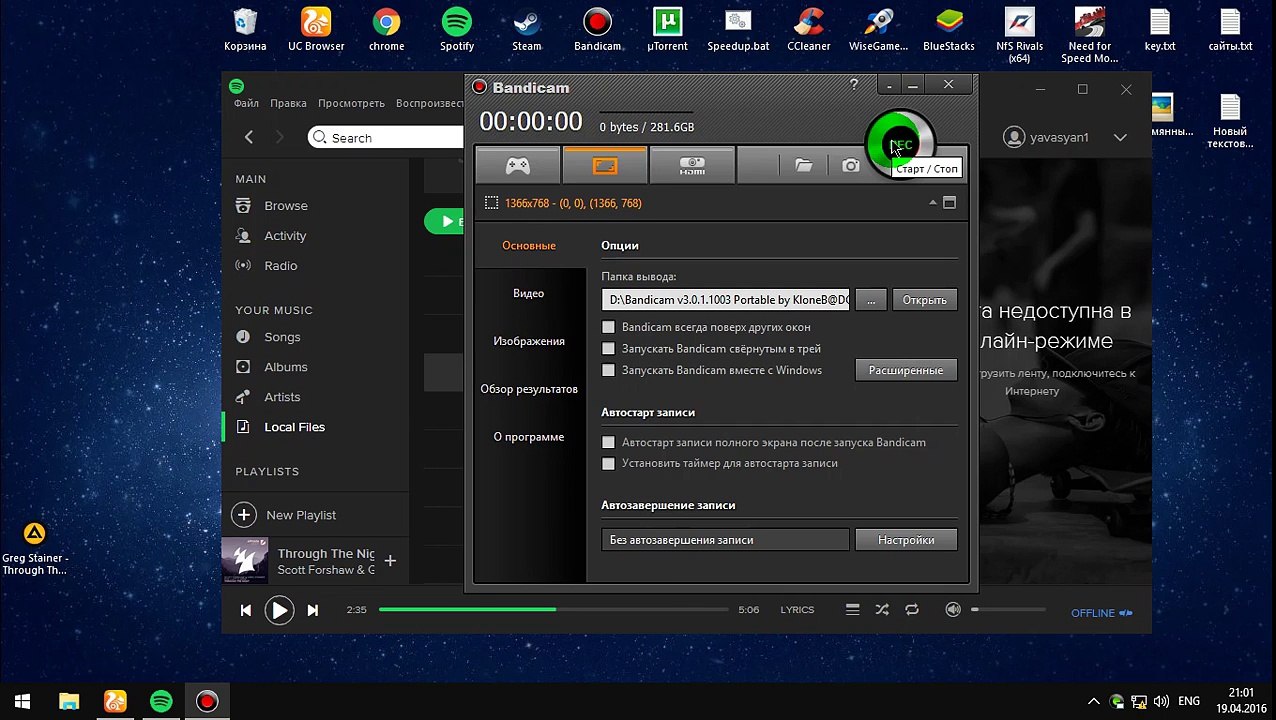Click the browse '...' button for output folder
This screenshot has height=720, width=1276.
[x=871, y=300]
